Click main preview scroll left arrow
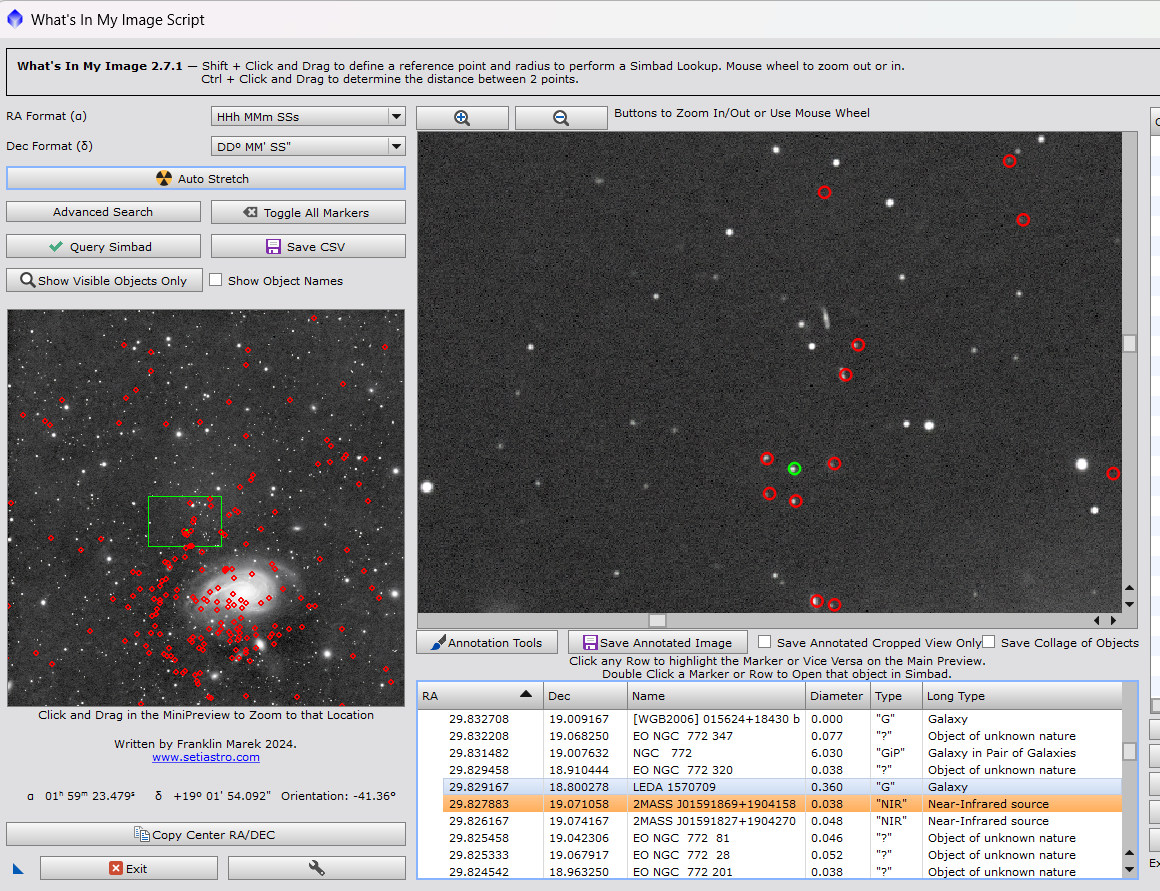The image size is (1160, 891). 1096,620
